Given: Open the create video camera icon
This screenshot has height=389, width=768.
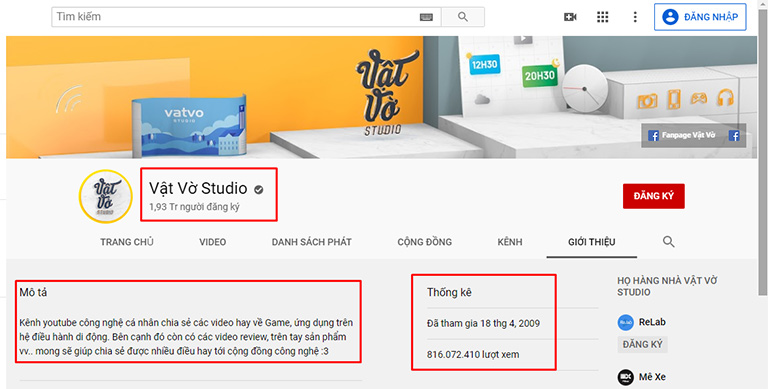Looking at the screenshot, I should point(570,17).
